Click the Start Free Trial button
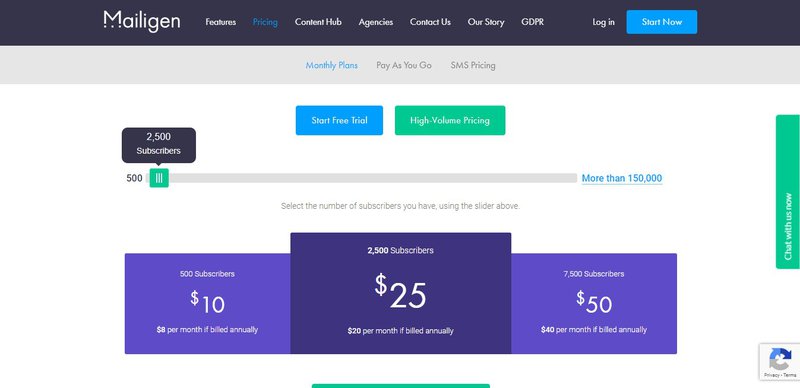The image size is (800, 388). pyautogui.click(x=339, y=120)
